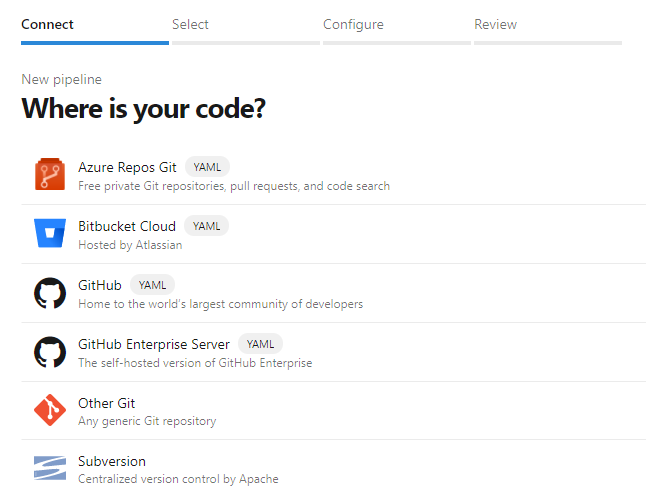
Task: Select Bitbucket Cloud option title
Action: (x=127, y=226)
